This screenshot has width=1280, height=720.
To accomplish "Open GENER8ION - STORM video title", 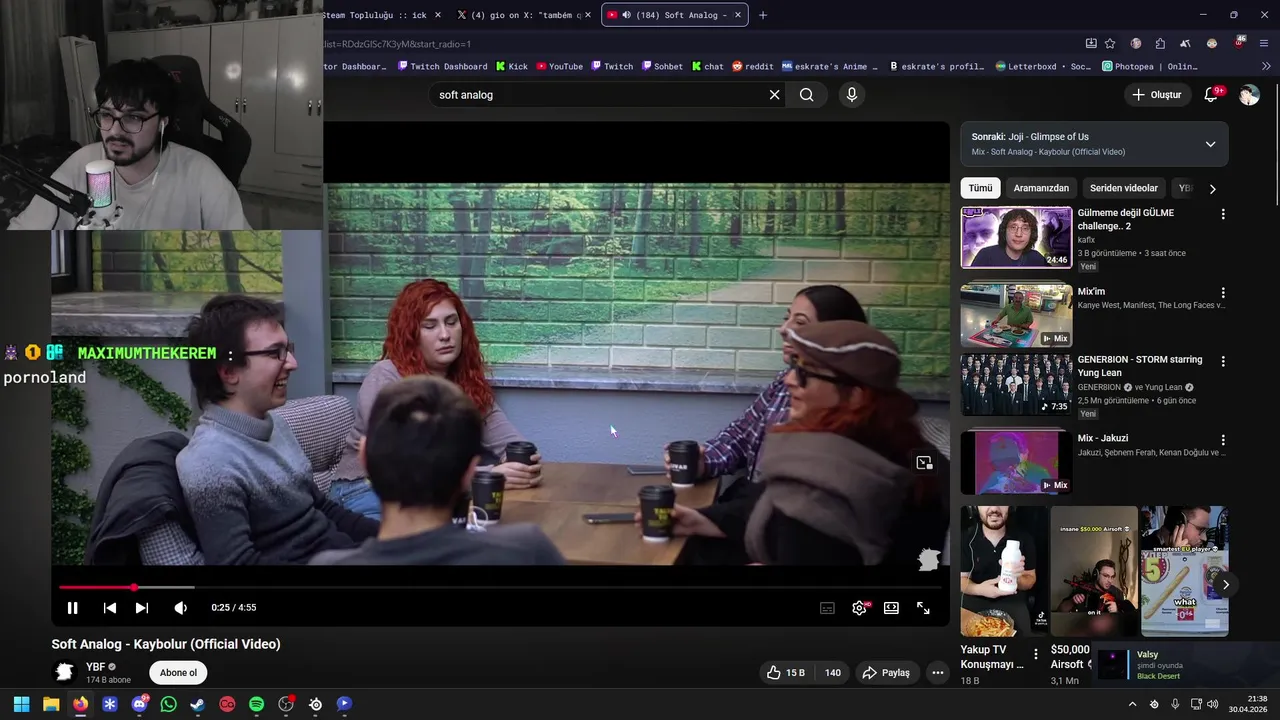I will click(1139, 366).
